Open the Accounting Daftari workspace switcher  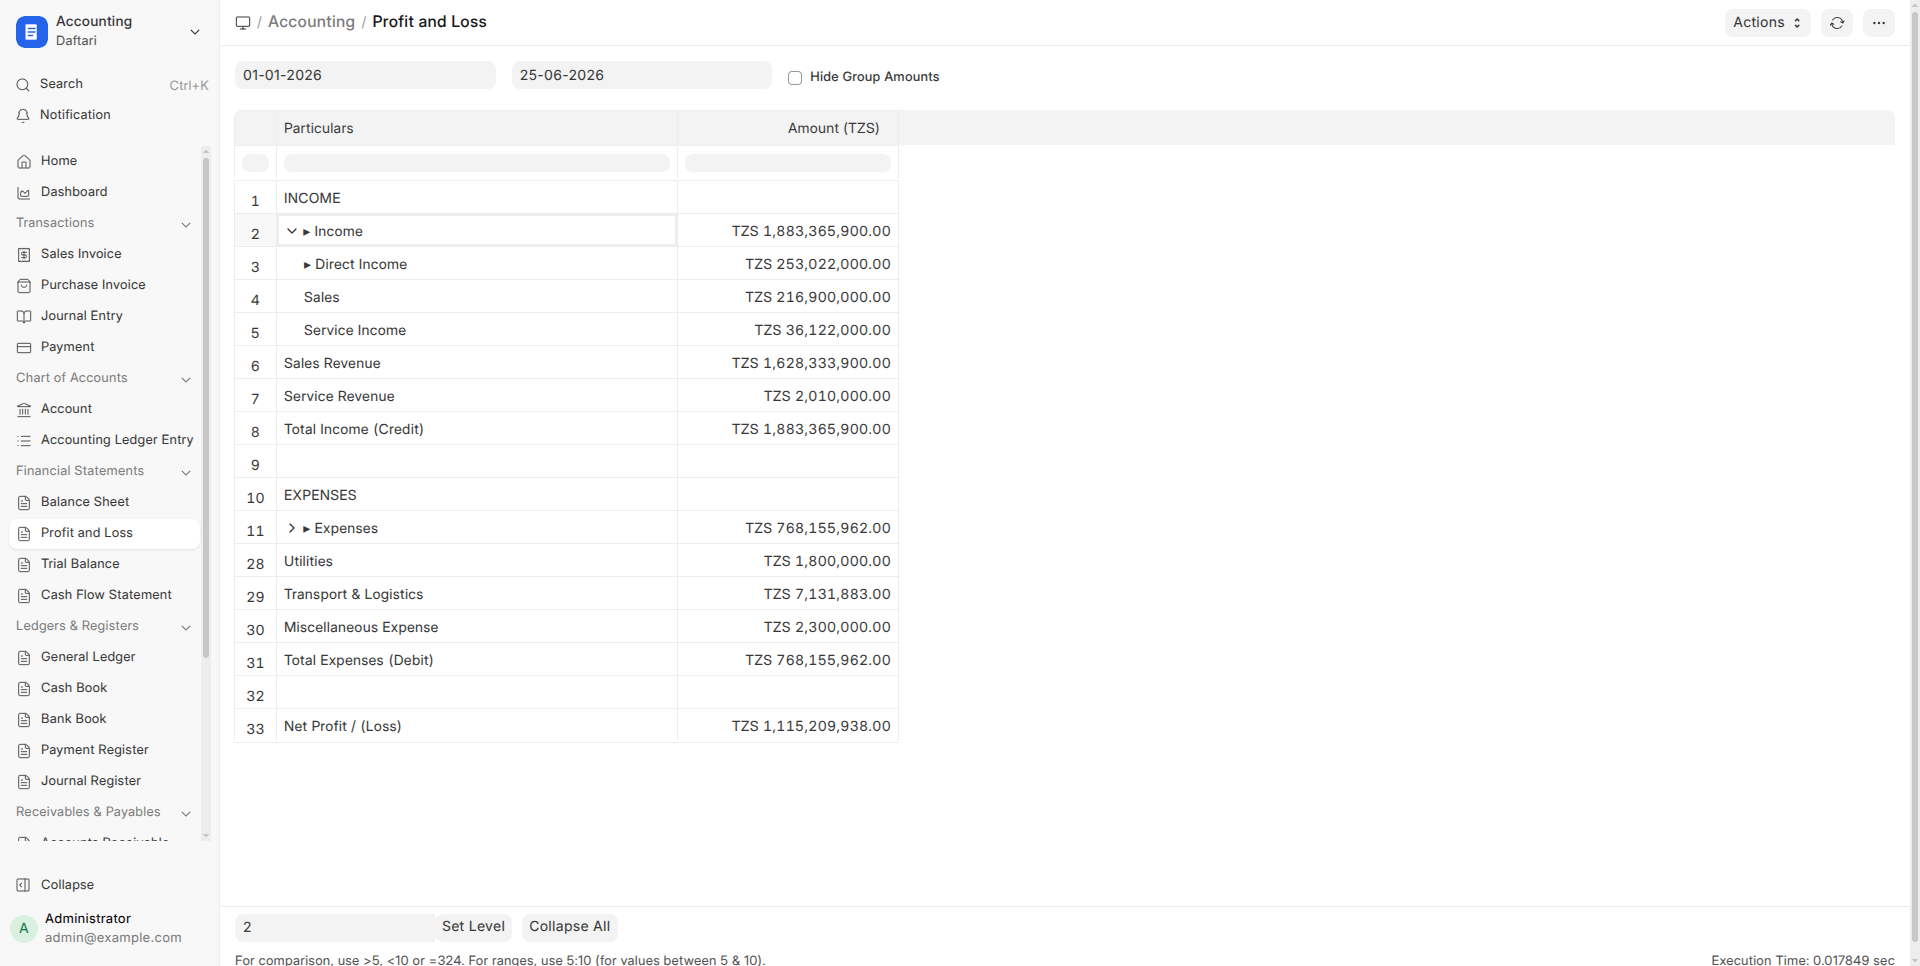pos(108,31)
